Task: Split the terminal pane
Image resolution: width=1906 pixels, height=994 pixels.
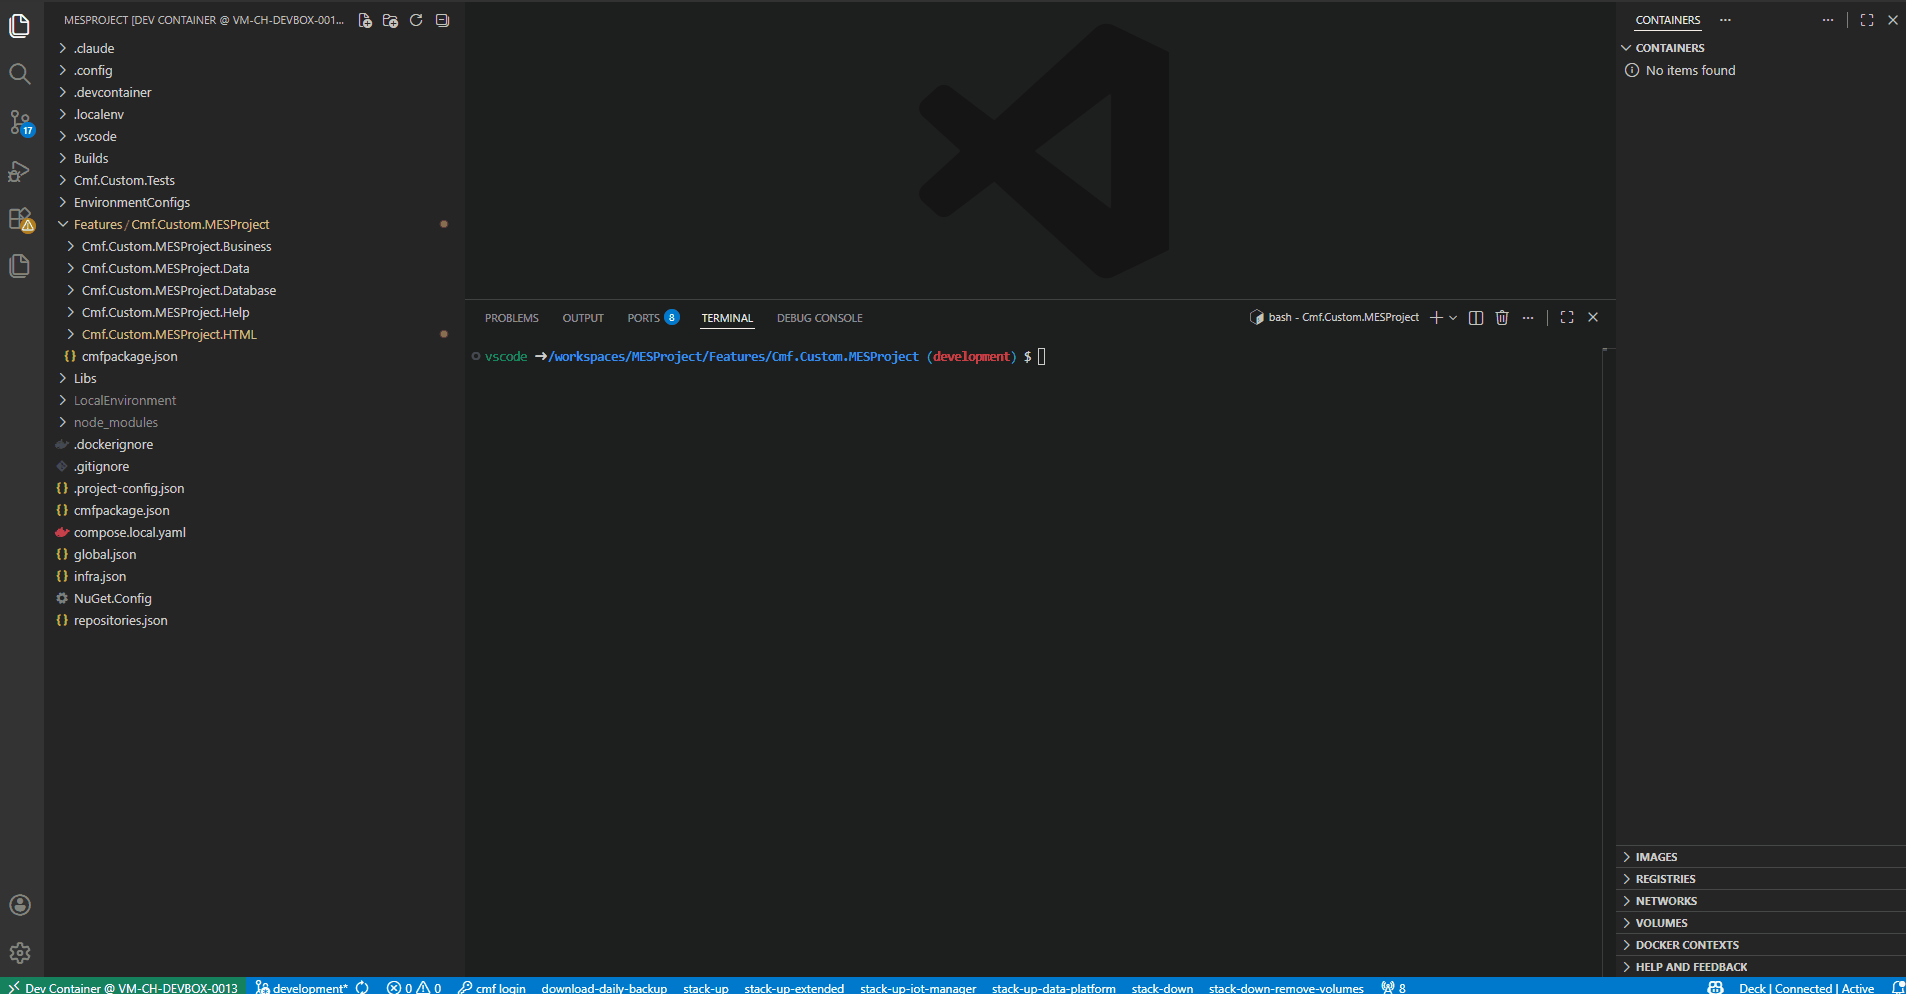Action: click(x=1475, y=318)
